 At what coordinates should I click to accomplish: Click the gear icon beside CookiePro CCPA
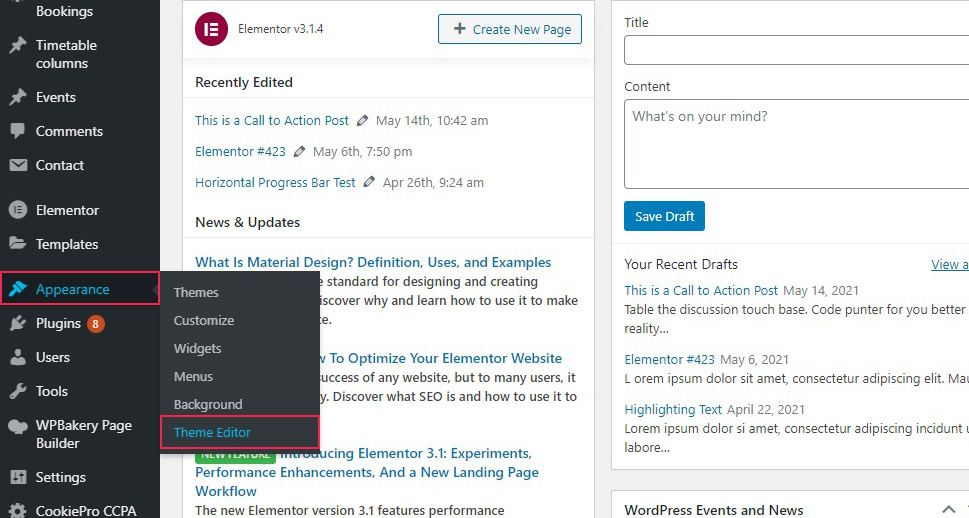click(x=18, y=510)
